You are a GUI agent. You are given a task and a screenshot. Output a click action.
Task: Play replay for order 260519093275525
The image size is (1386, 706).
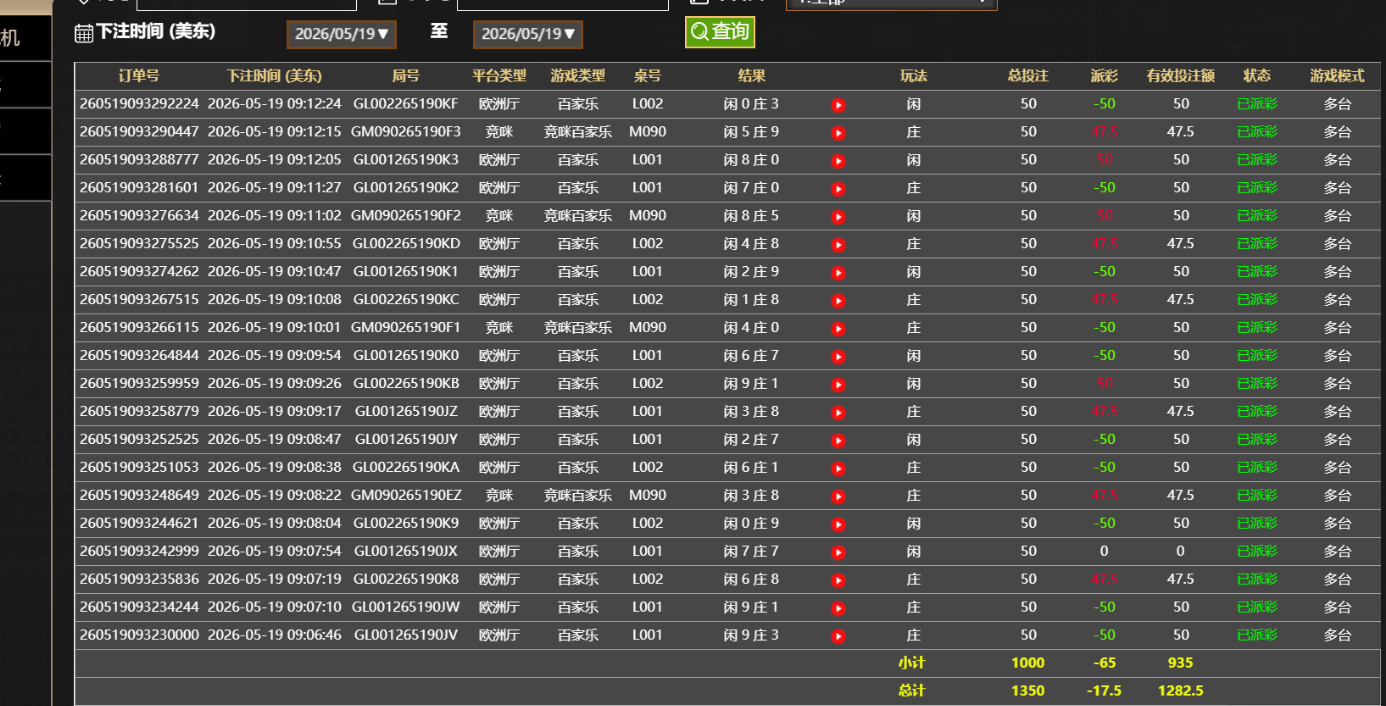[x=838, y=245]
